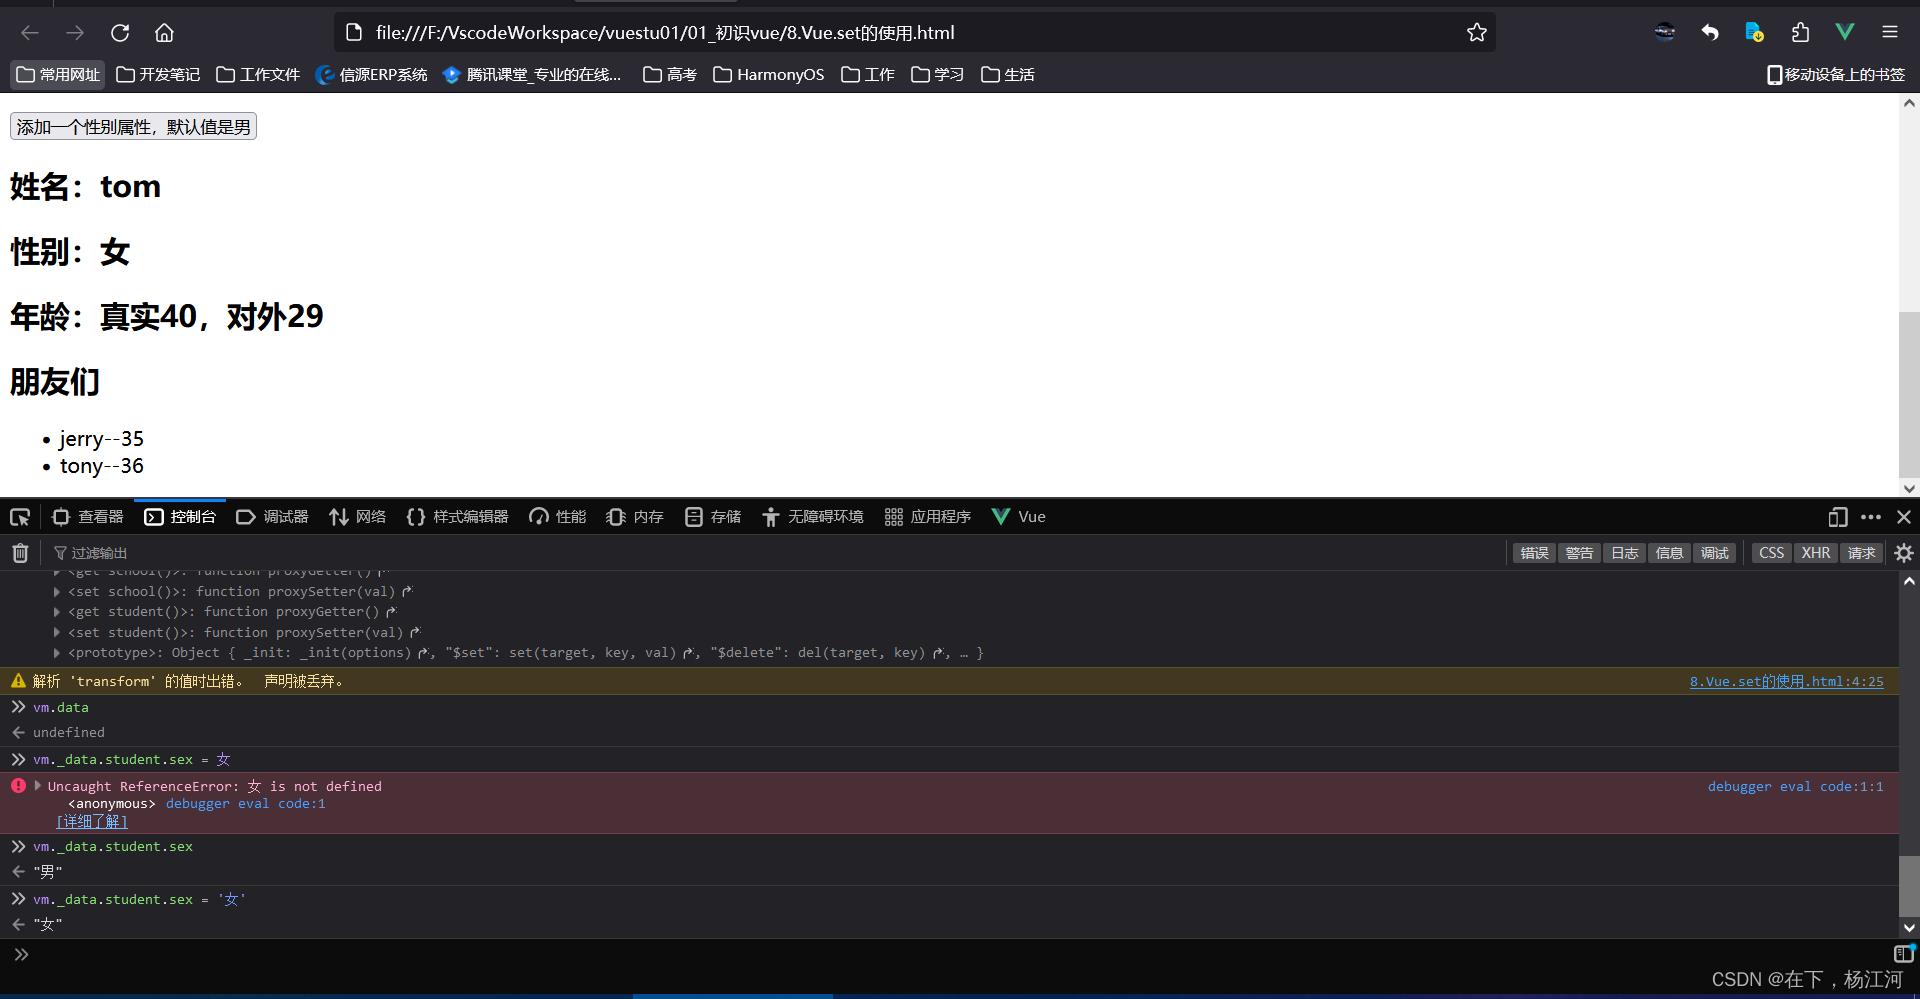
Task: Switch to the 调试器 debugger tab
Action: click(x=272, y=517)
